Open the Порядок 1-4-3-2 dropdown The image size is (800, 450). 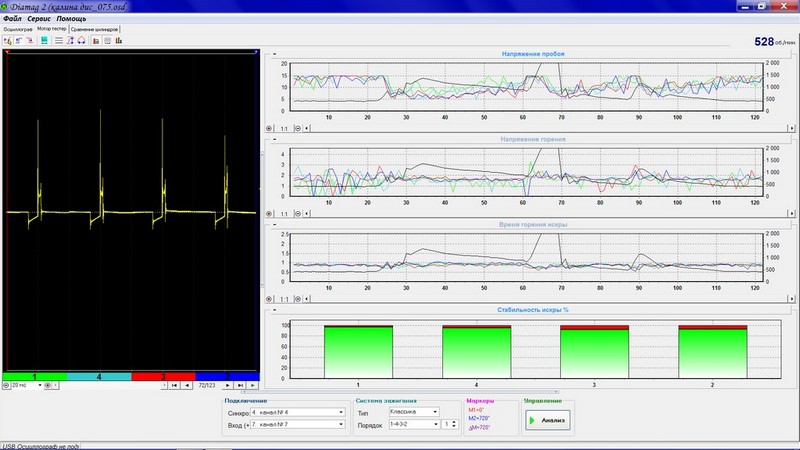click(x=414, y=424)
